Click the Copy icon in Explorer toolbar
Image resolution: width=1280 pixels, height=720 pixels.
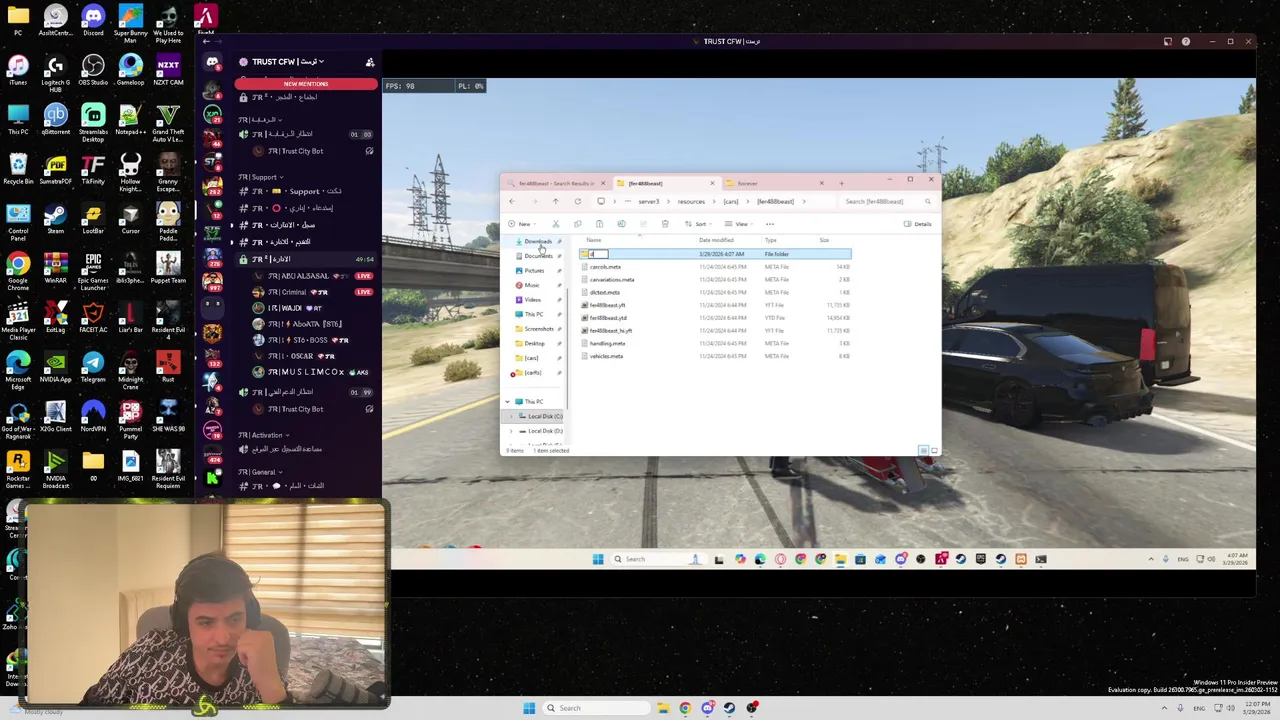578,224
